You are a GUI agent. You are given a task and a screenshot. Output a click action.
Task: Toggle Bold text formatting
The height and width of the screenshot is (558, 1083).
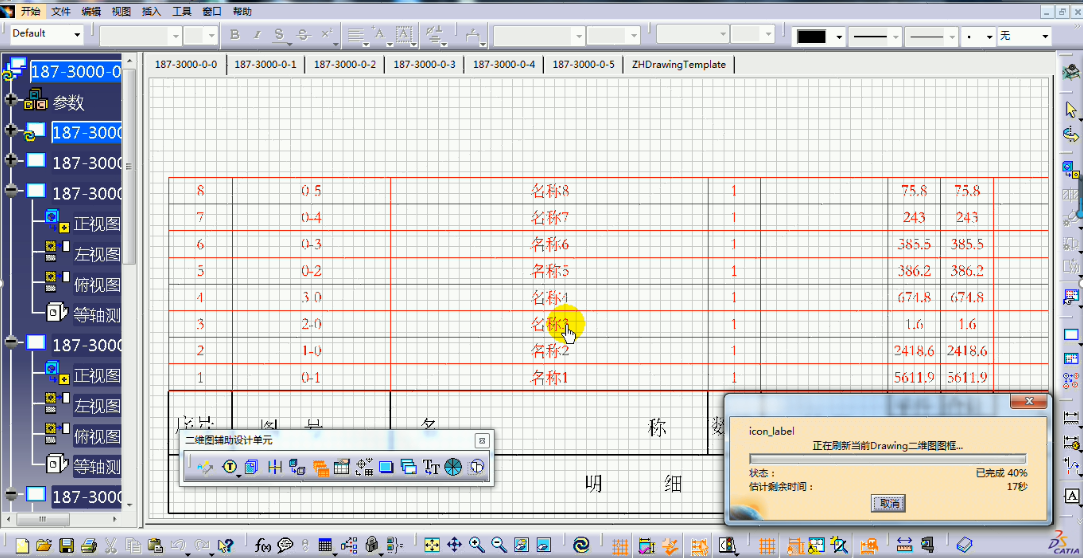click(x=235, y=35)
